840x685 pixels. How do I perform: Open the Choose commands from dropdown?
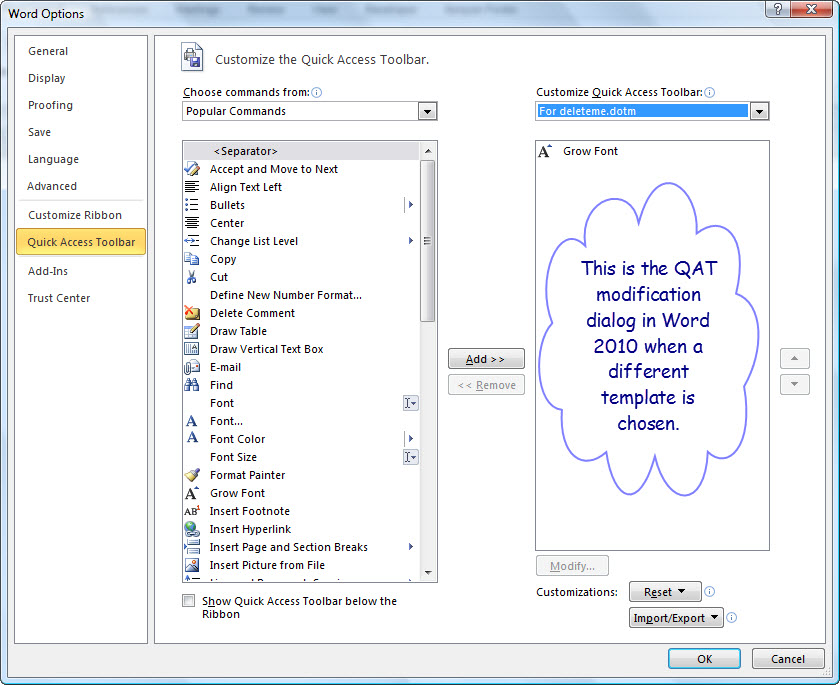pos(428,111)
